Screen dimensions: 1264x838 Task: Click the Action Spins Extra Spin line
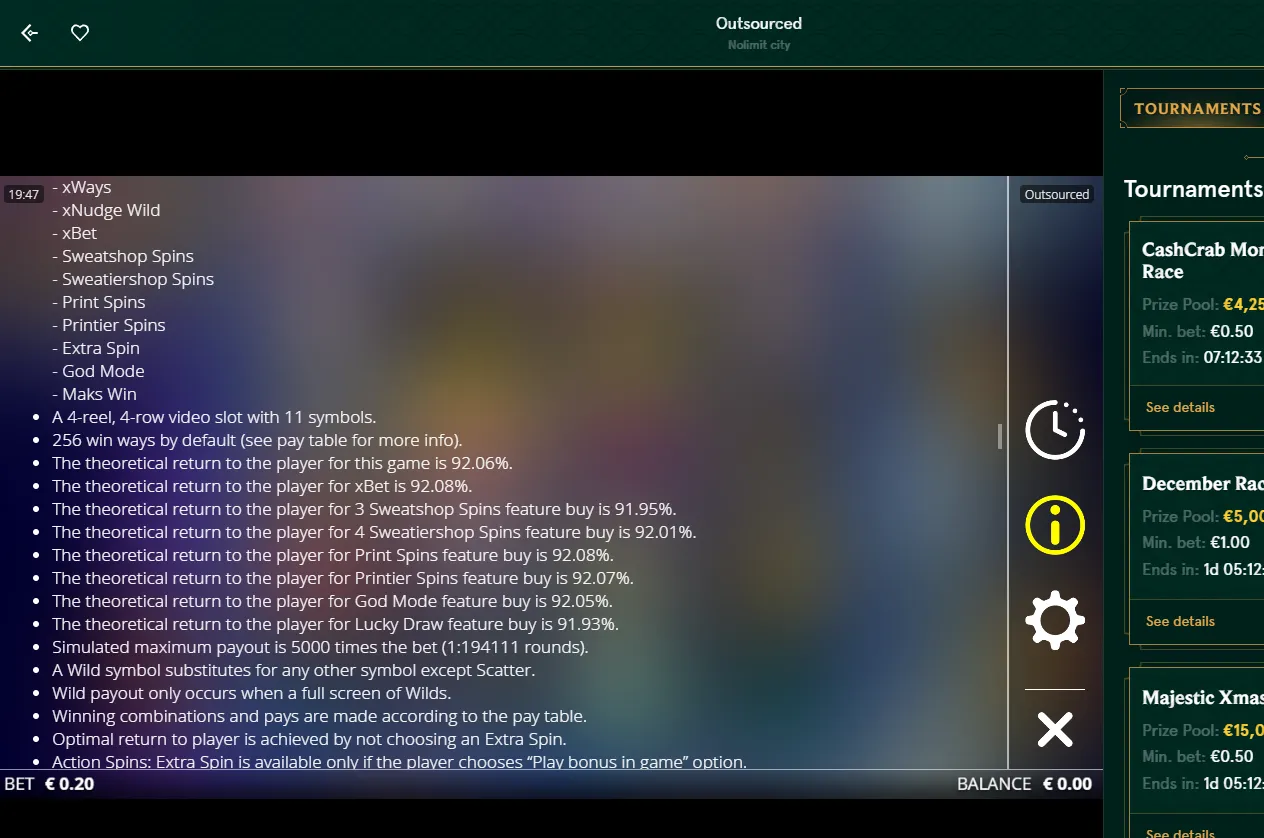tap(399, 761)
